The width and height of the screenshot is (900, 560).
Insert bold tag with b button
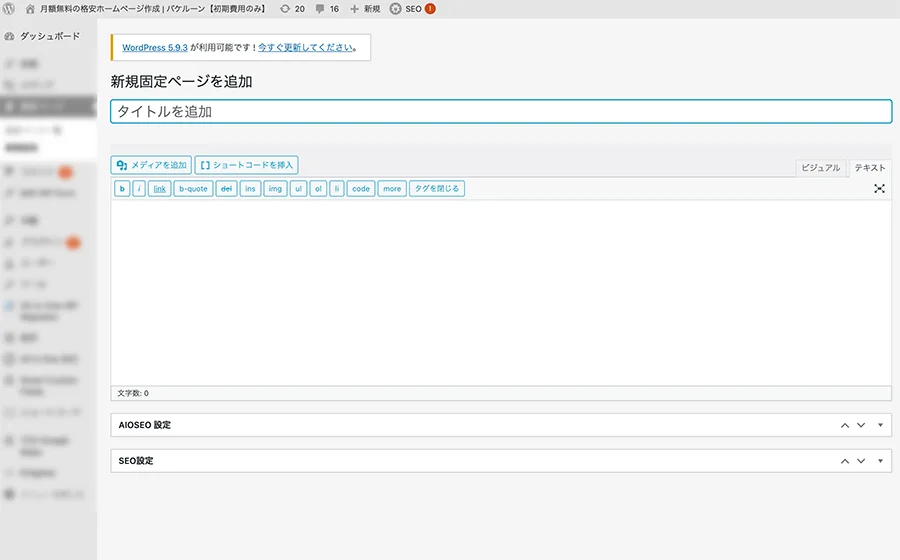(122, 189)
